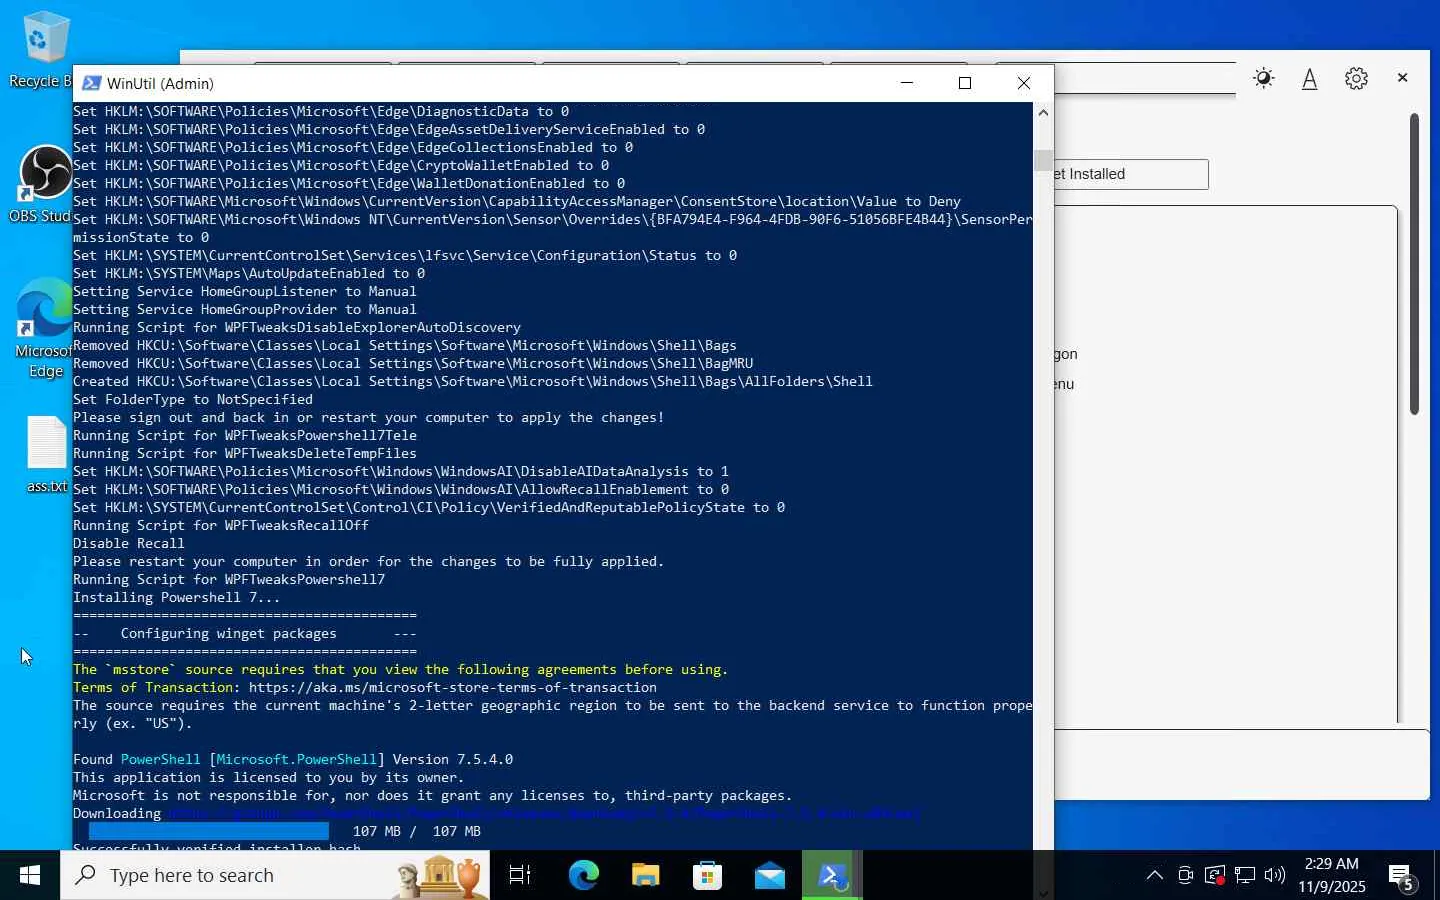Screen dimensions: 1440x900
Task: Show hidden system tray icons
Action: pyautogui.click(x=1155, y=876)
